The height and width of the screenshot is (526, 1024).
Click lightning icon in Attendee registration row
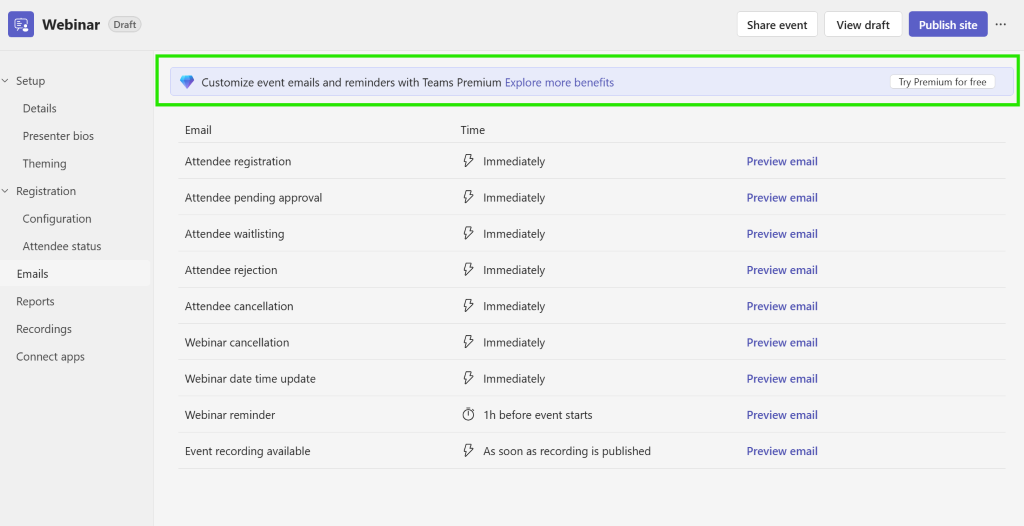(468, 161)
